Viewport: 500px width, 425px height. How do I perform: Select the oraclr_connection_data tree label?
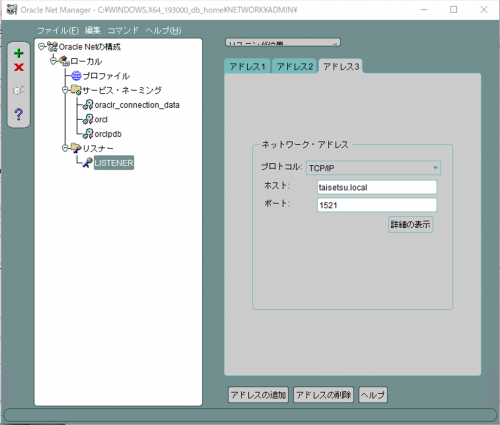(x=137, y=105)
